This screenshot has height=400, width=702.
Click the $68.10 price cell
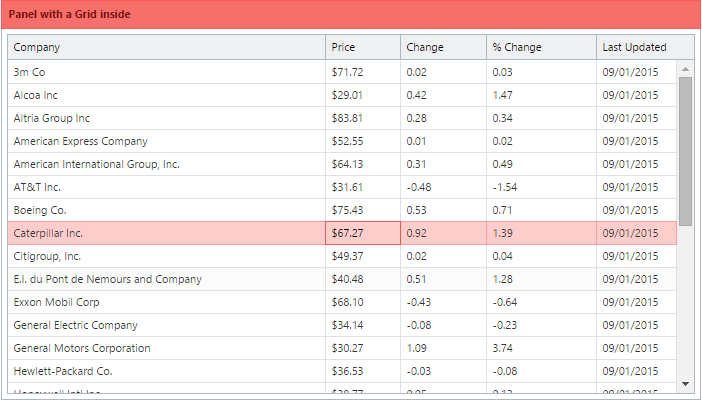click(363, 302)
